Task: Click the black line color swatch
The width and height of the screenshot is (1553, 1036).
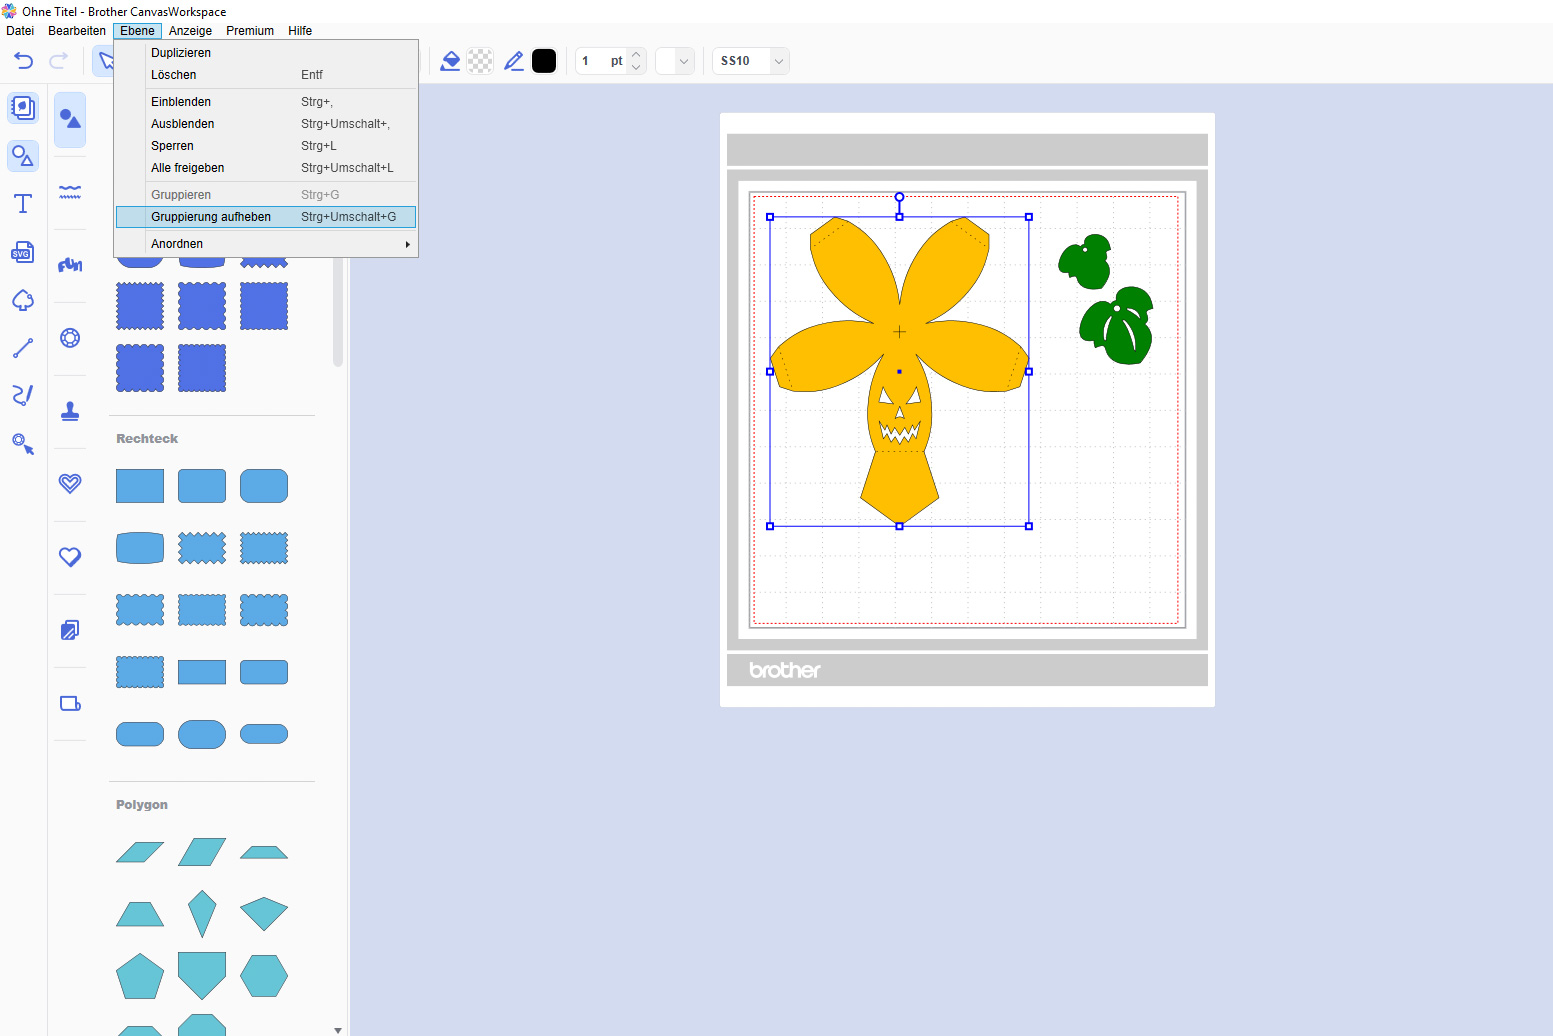Action: click(544, 61)
